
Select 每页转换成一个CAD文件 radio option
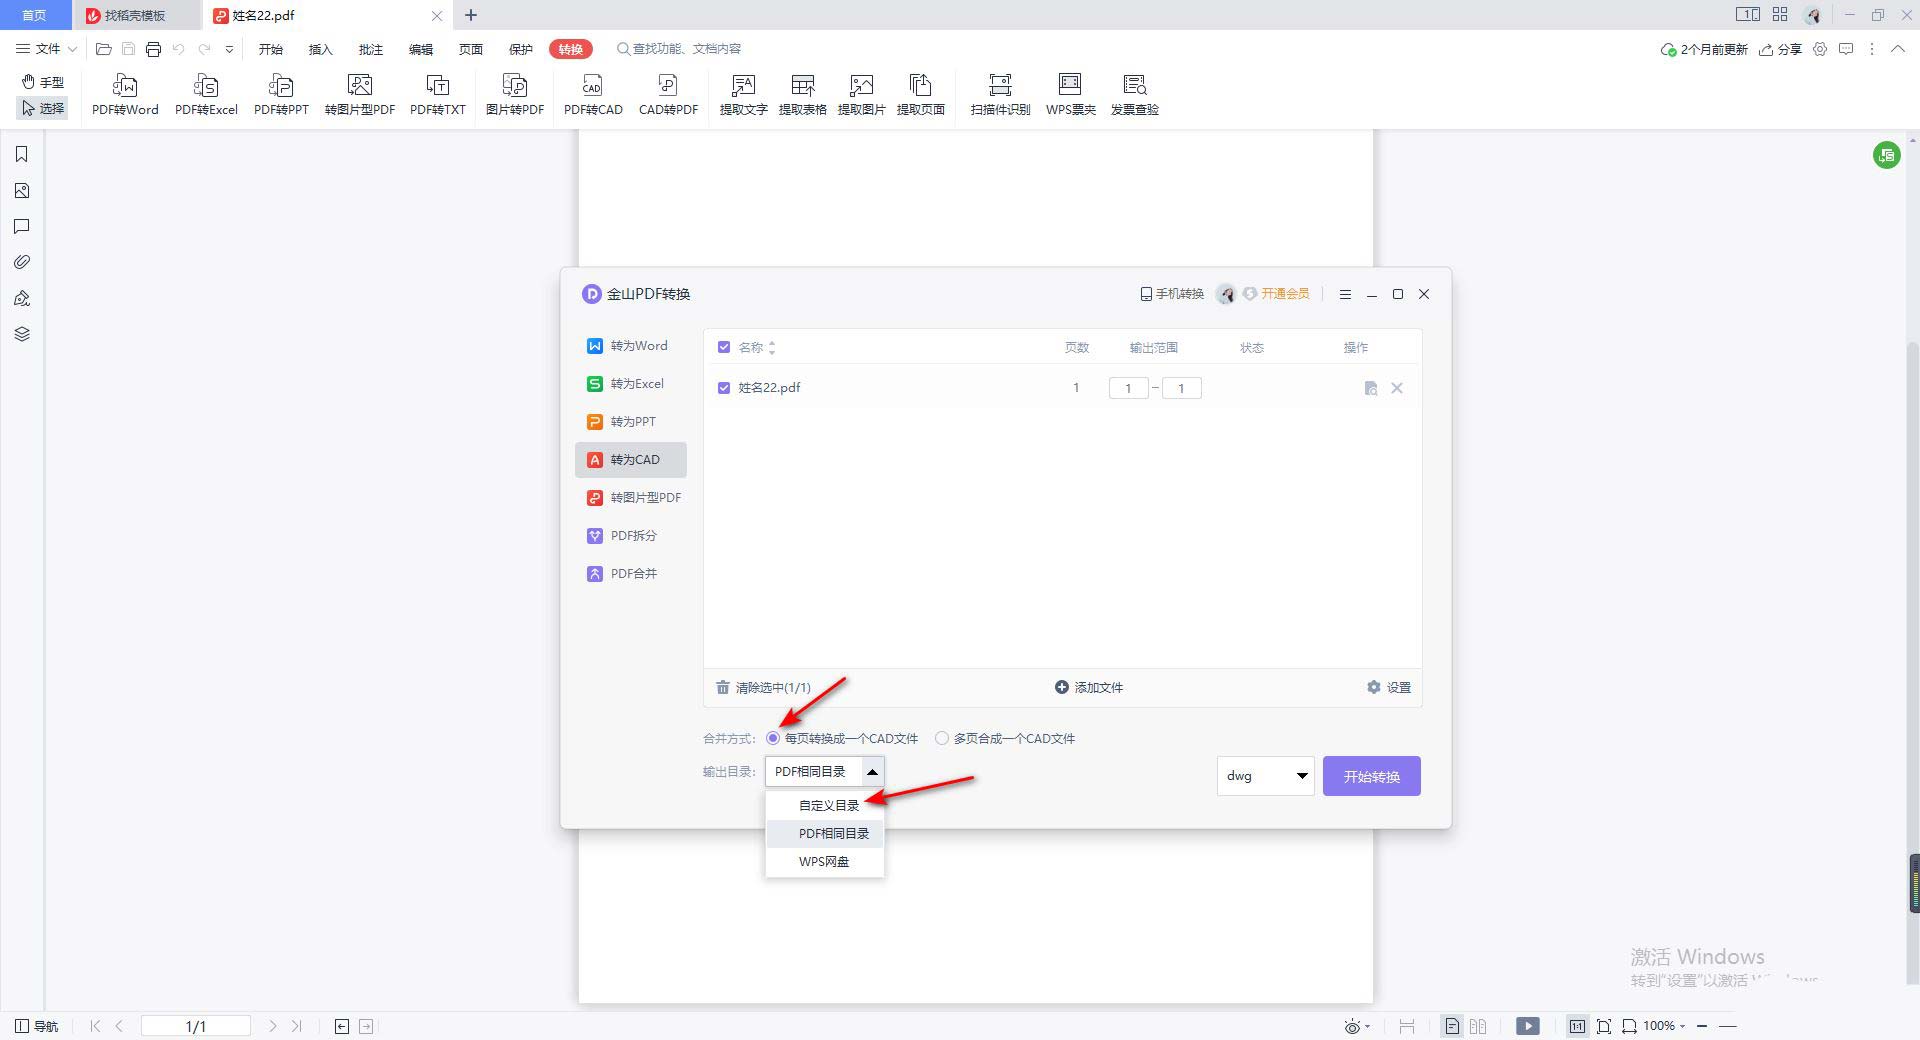pyautogui.click(x=773, y=738)
